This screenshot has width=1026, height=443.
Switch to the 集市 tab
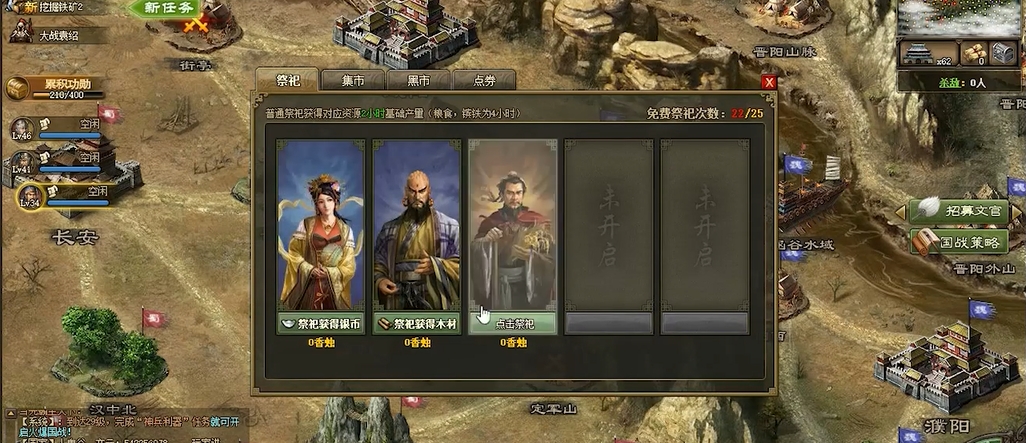pyautogui.click(x=353, y=80)
